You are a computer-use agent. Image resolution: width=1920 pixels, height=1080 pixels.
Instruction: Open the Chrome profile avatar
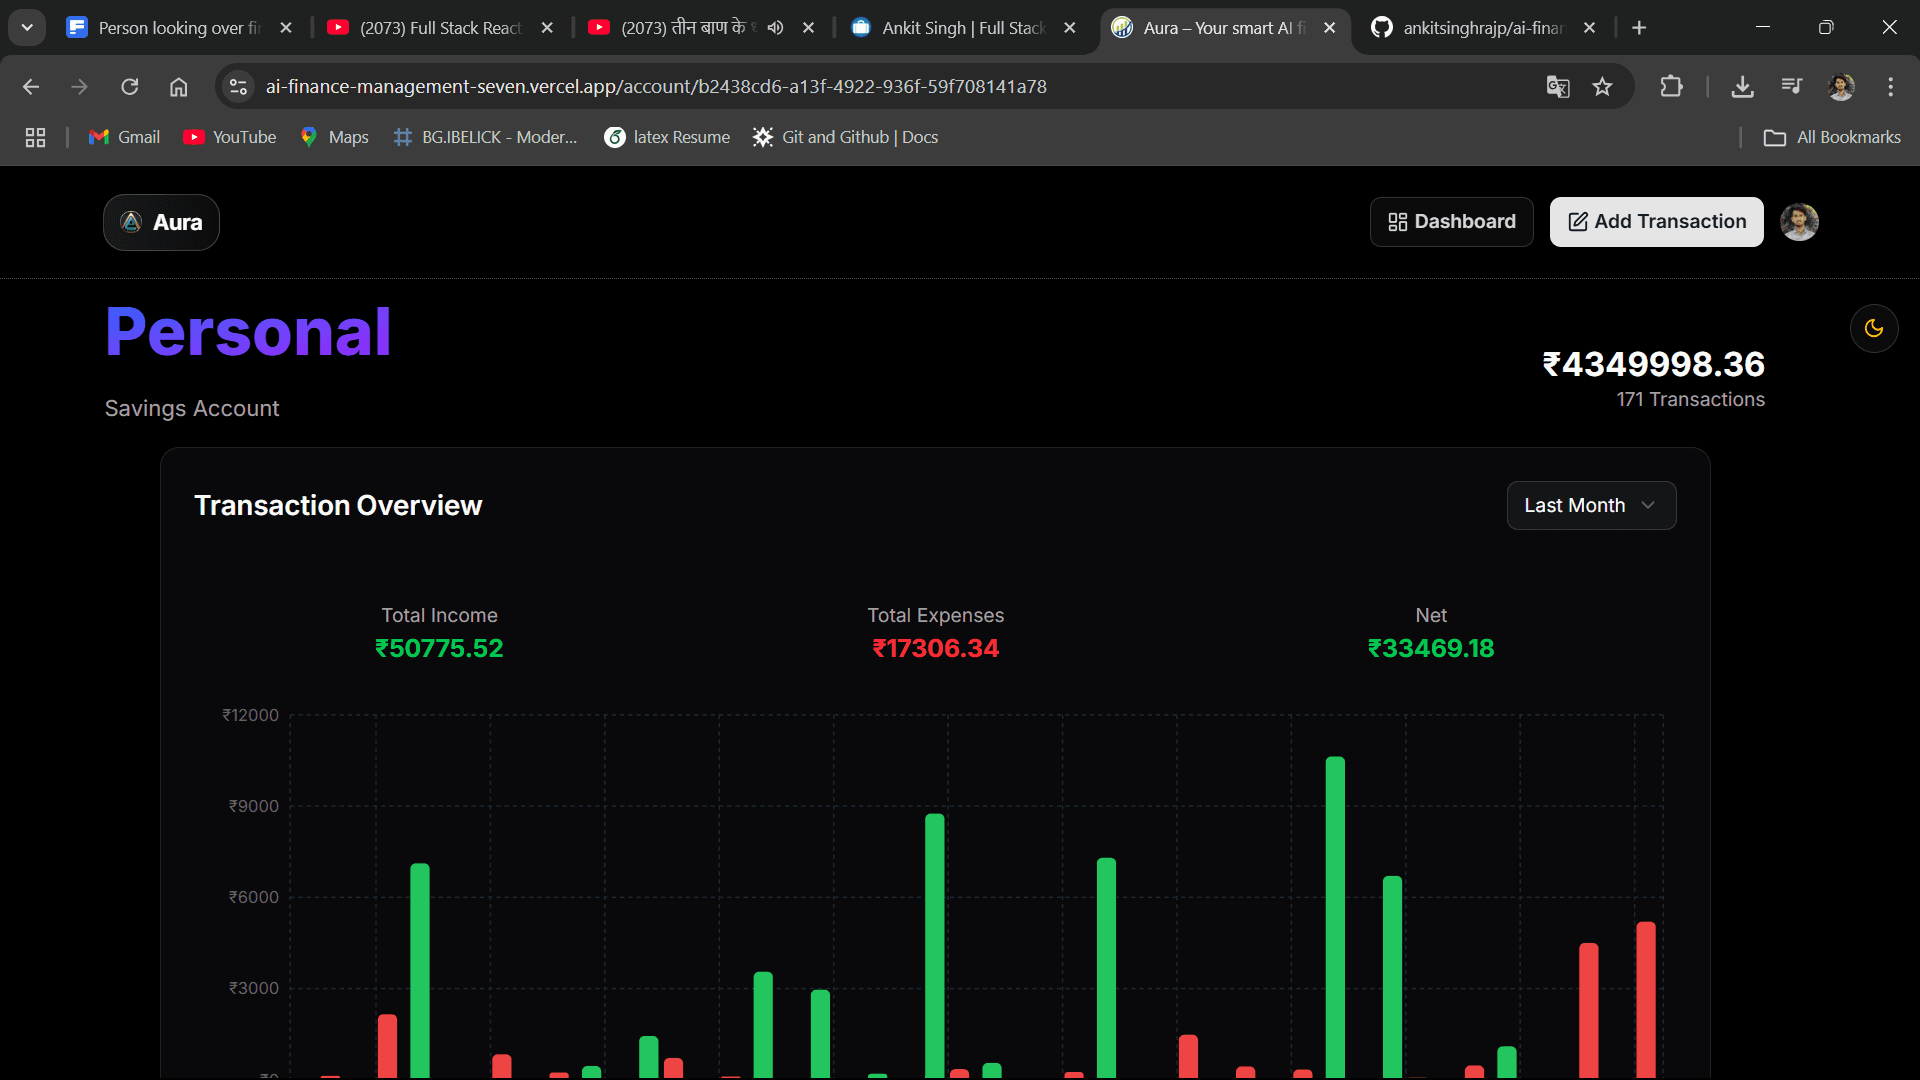pyautogui.click(x=1841, y=87)
